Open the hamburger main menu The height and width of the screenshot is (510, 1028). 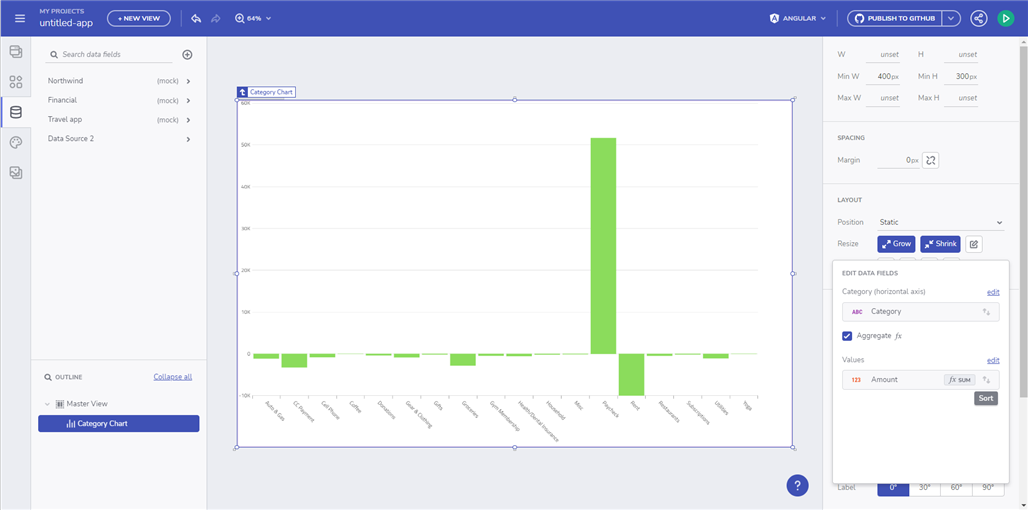point(20,18)
